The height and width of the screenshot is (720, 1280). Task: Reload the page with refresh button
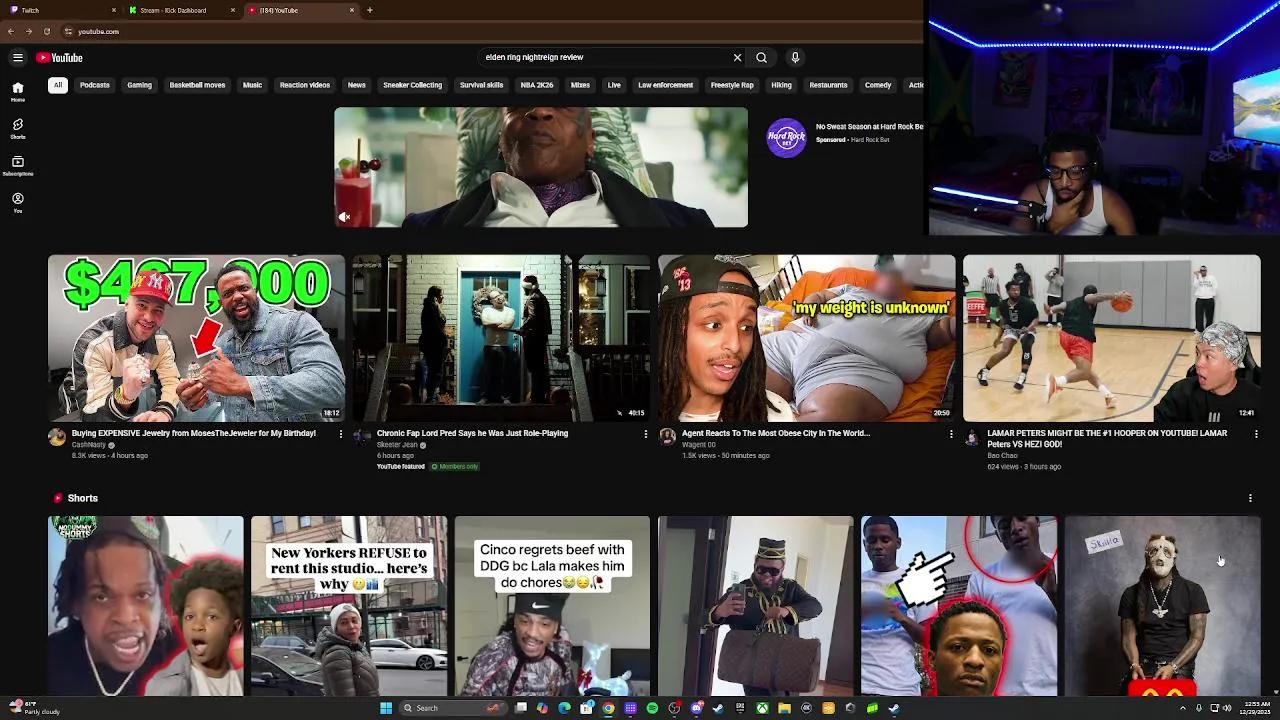(x=46, y=31)
